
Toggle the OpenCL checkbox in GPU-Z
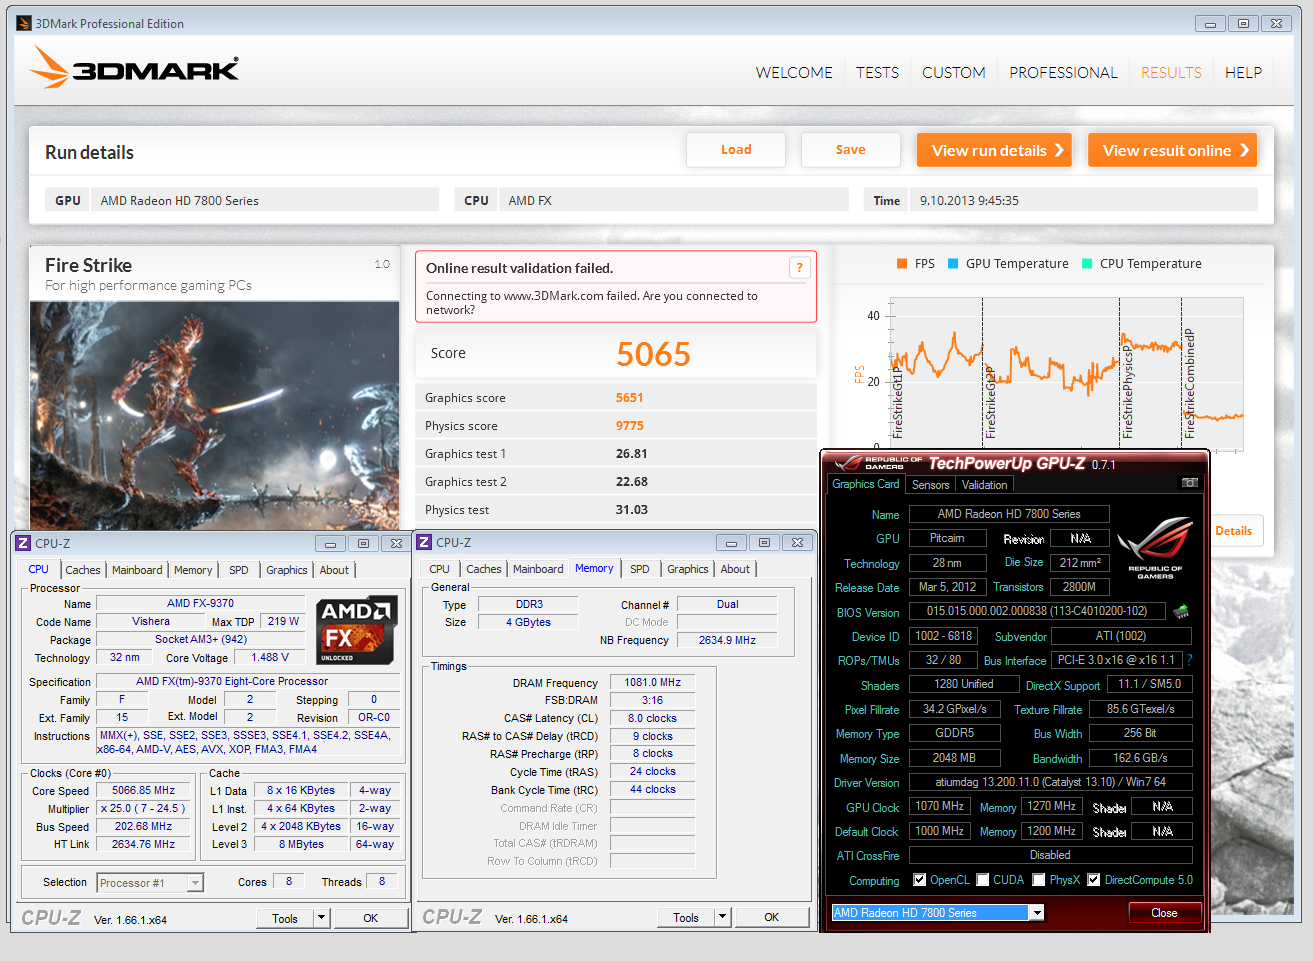pyautogui.click(x=919, y=880)
